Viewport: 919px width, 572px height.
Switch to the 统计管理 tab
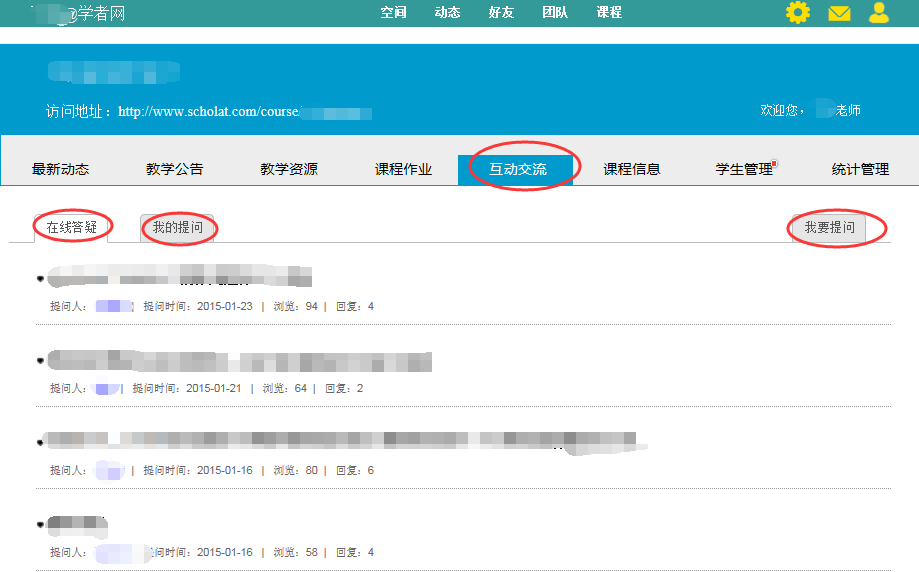click(860, 169)
